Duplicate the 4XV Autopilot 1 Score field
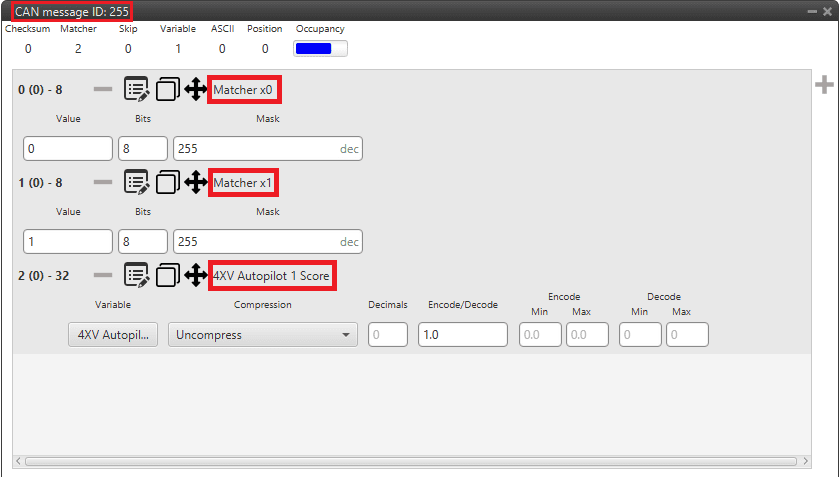The width and height of the screenshot is (839, 477). [x=168, y=275]
